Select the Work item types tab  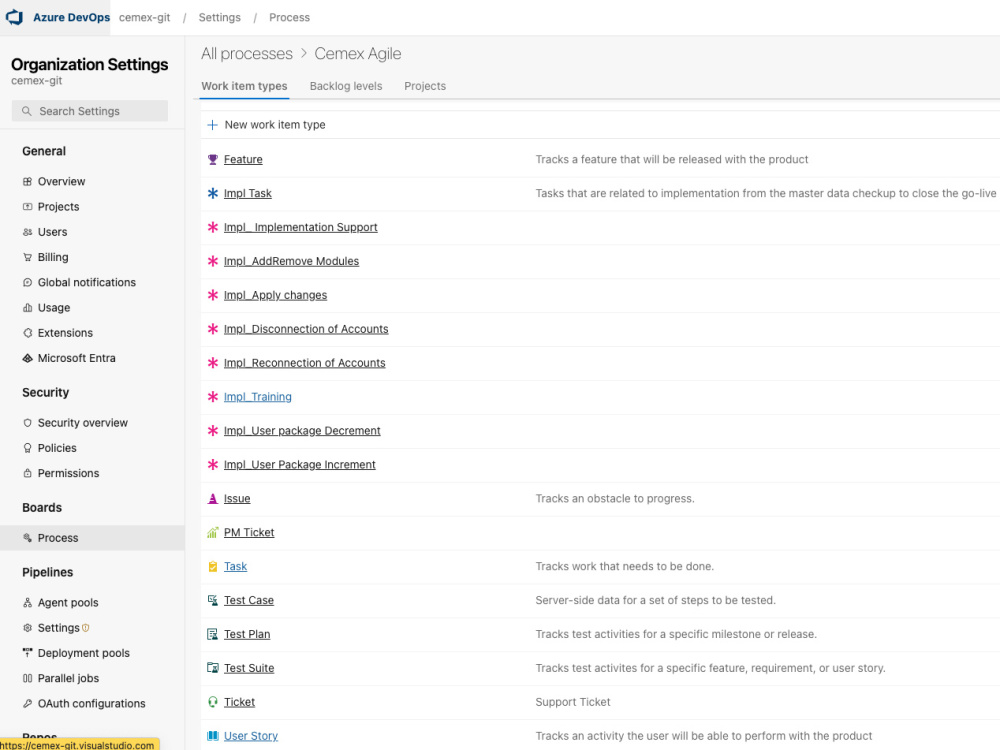point(244,86)
